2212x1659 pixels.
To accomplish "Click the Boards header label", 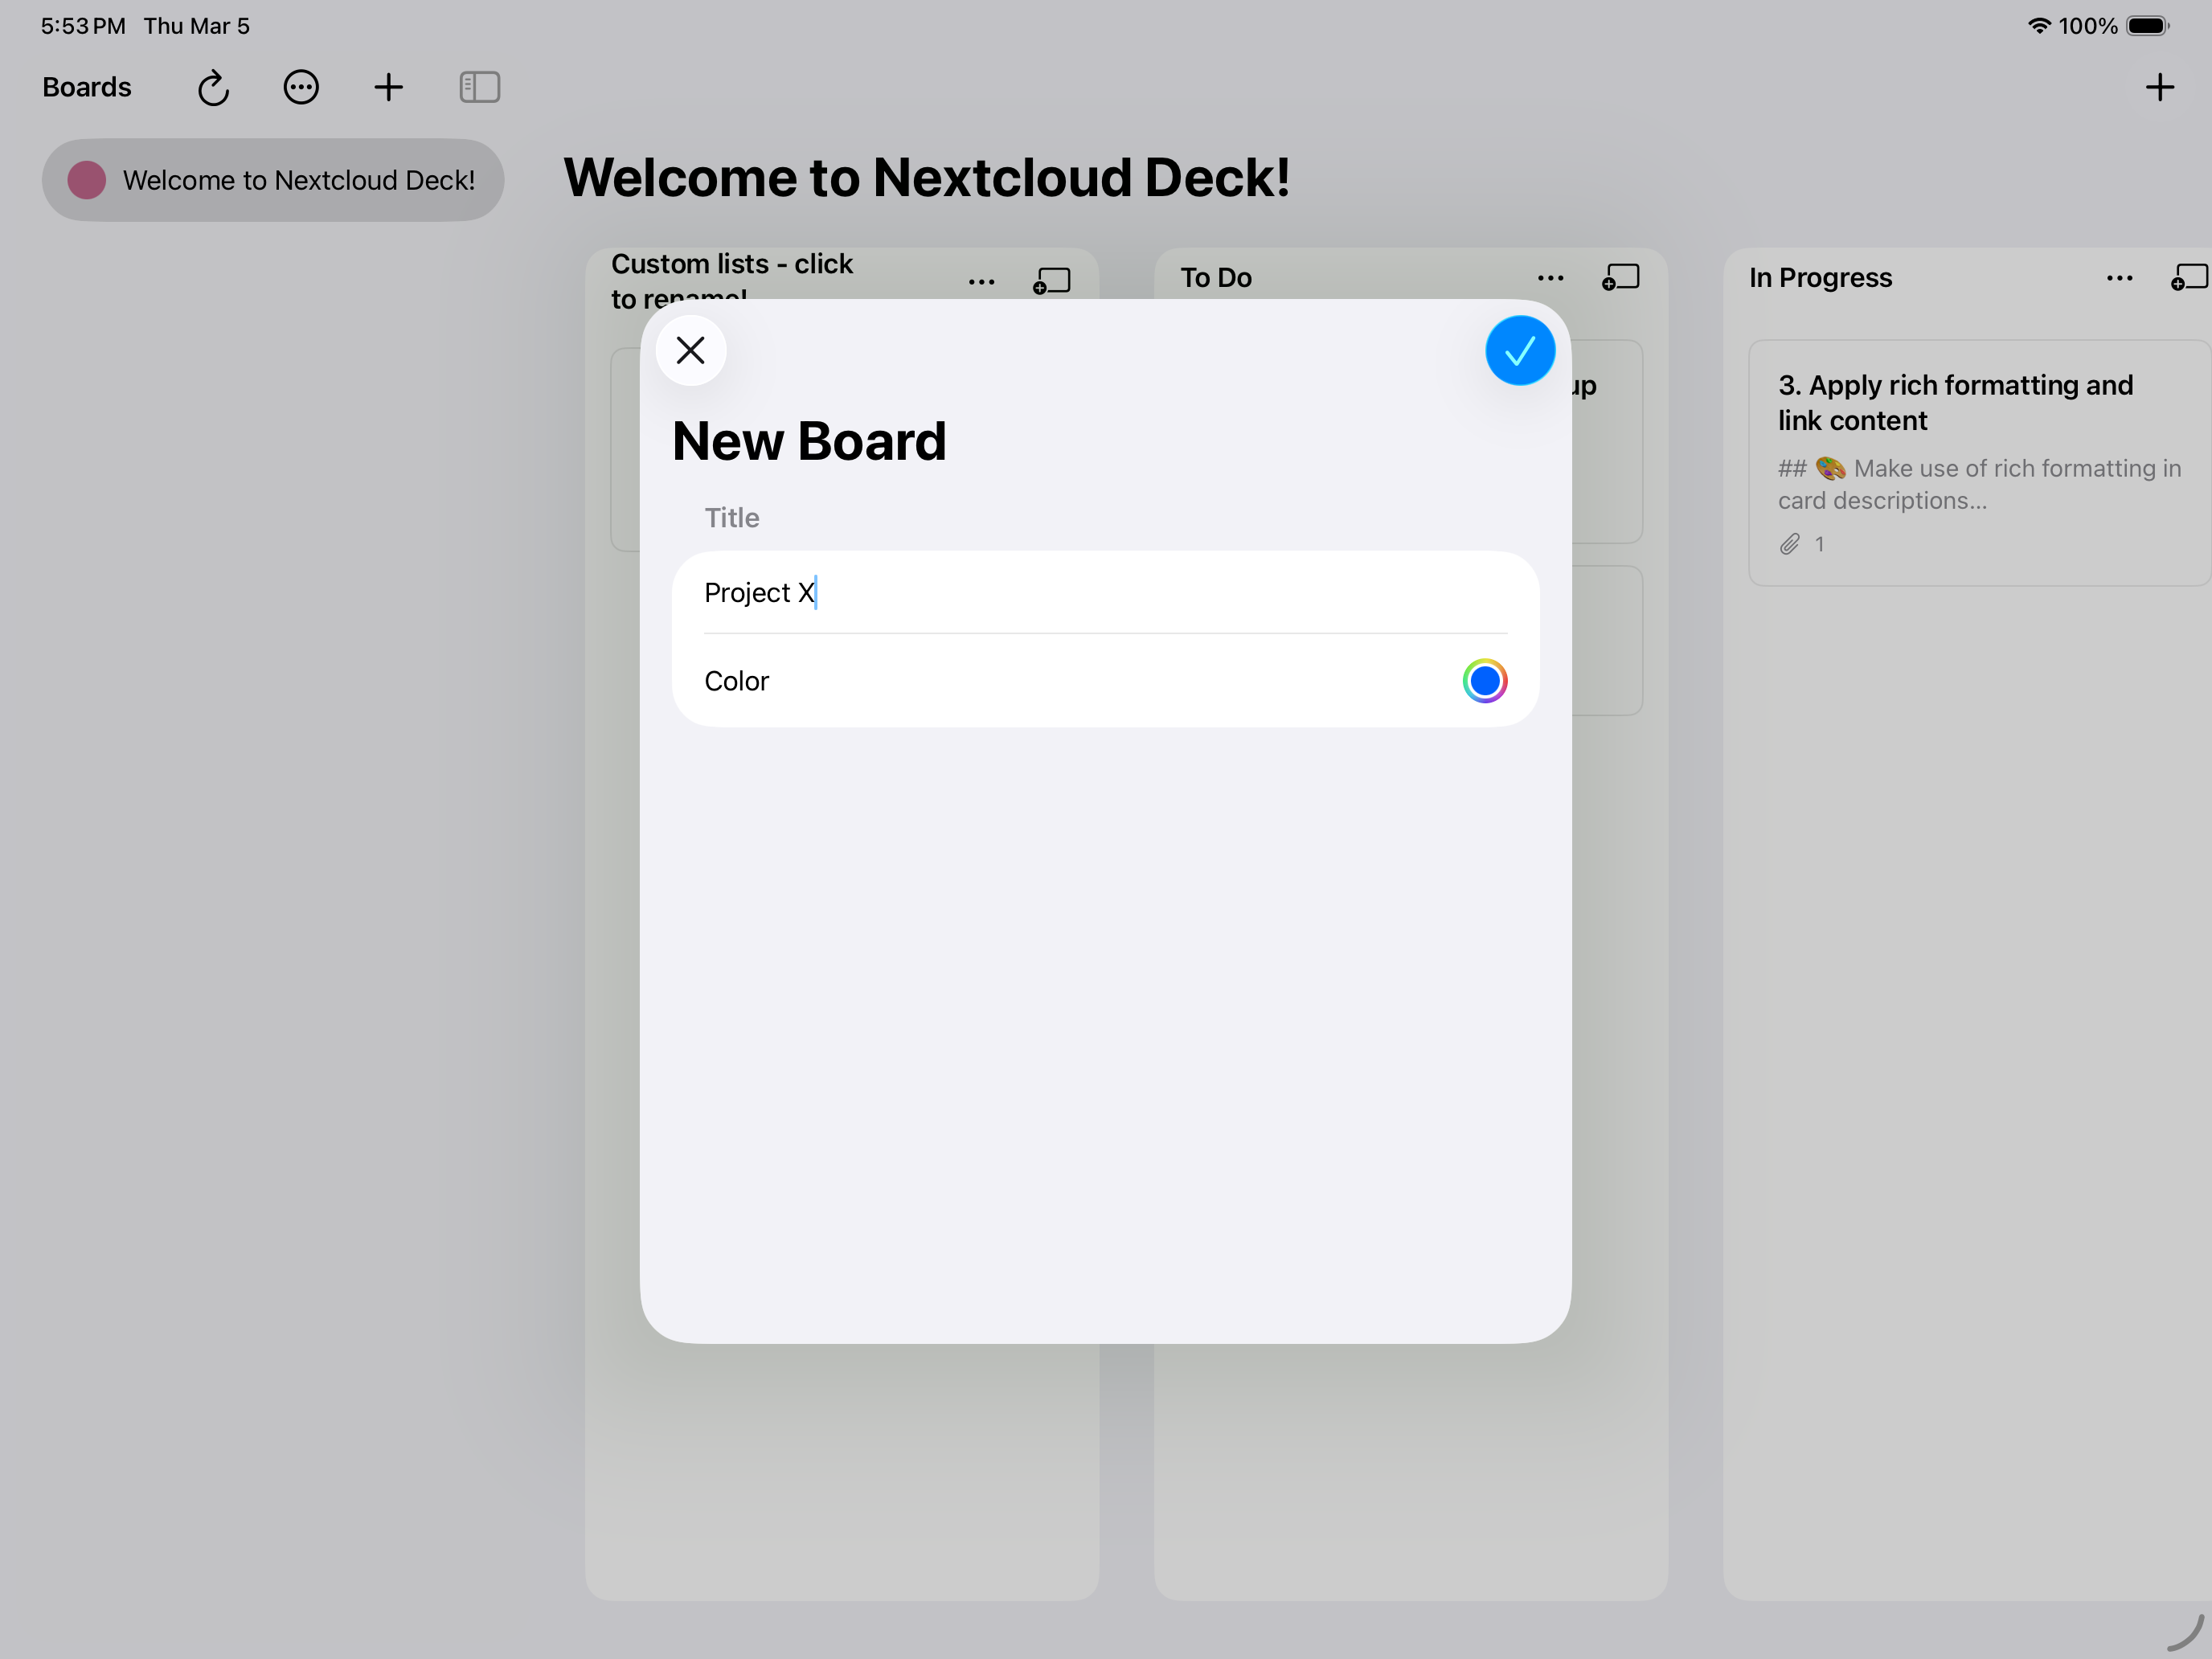I will point(87,88).
